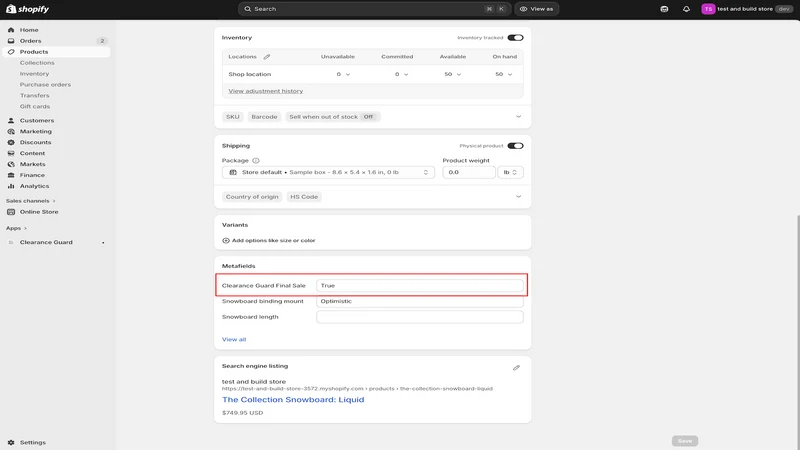Open On hand quantity dropdown
This screenshot has width=800, height=450.
504,74
